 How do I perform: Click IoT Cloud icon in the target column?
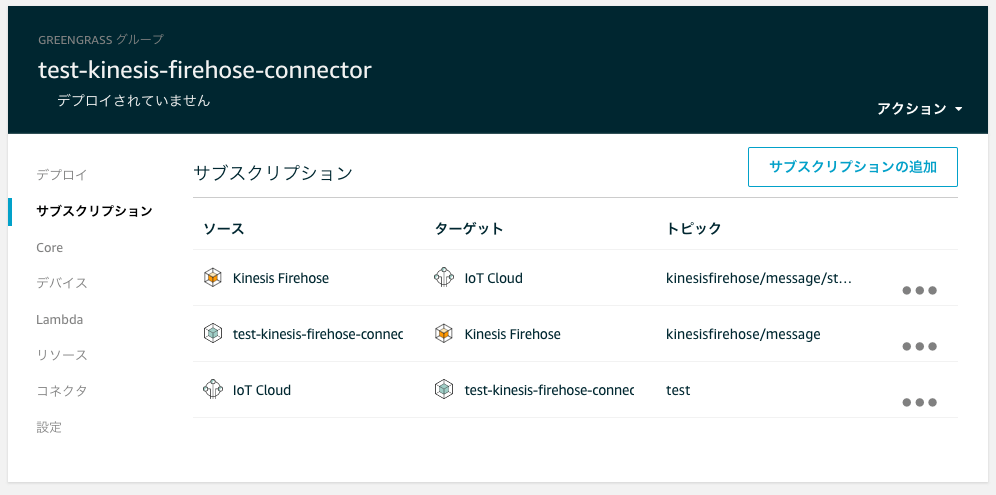tap(444, 278)
